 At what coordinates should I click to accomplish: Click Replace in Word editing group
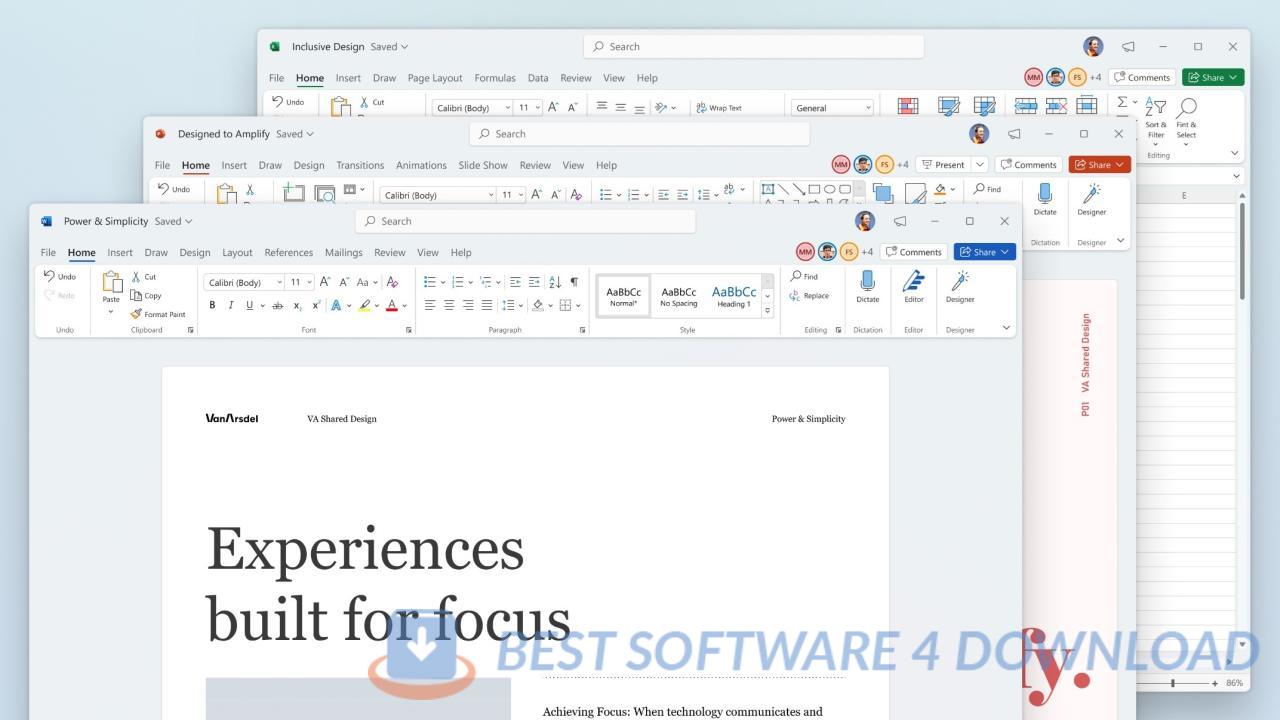809,295
